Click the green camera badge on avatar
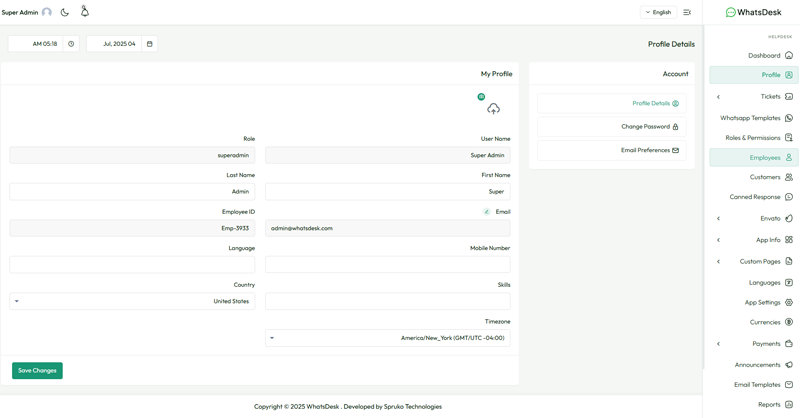This screenshot has width=800, height=418. click(x=481, y=97)
